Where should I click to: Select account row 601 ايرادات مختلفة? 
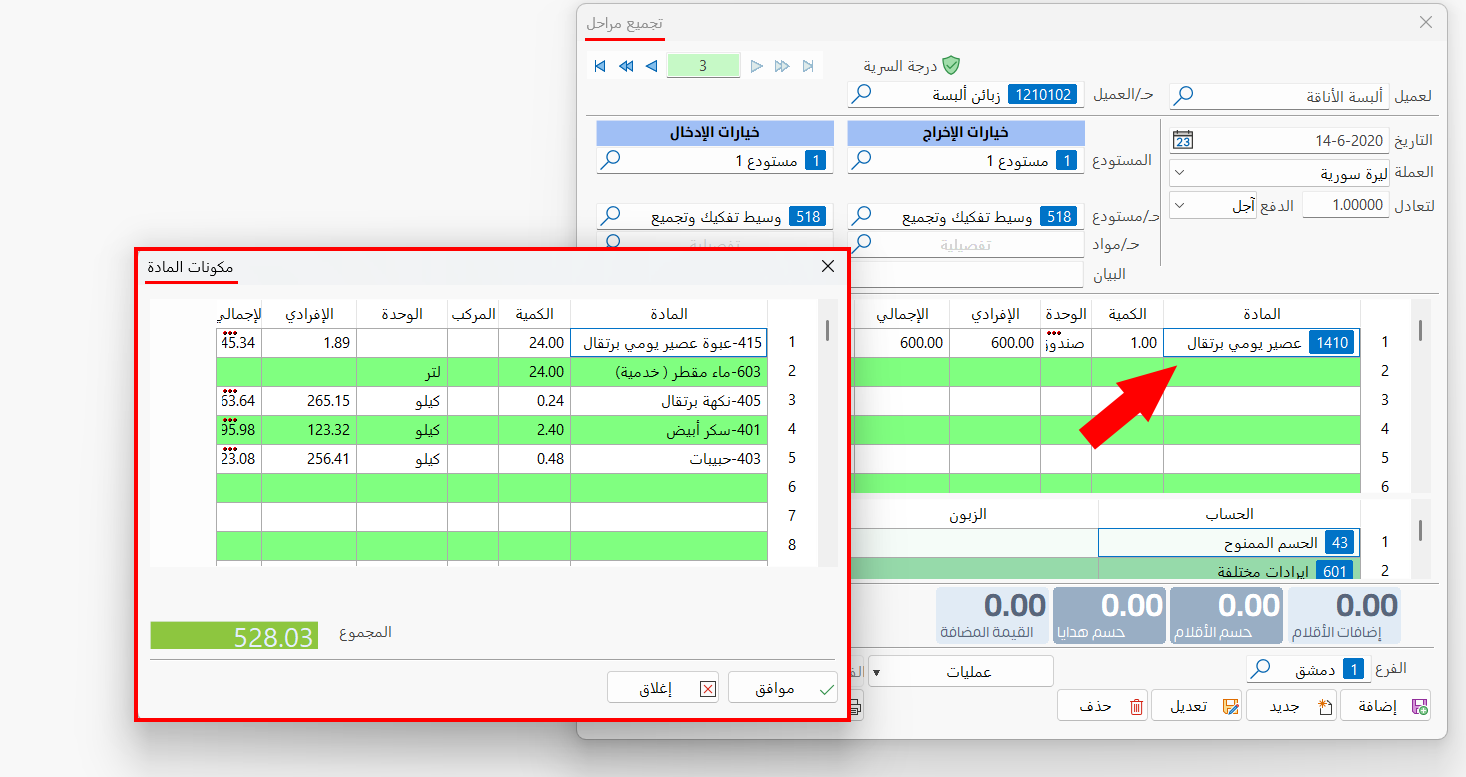point(1229,571)
